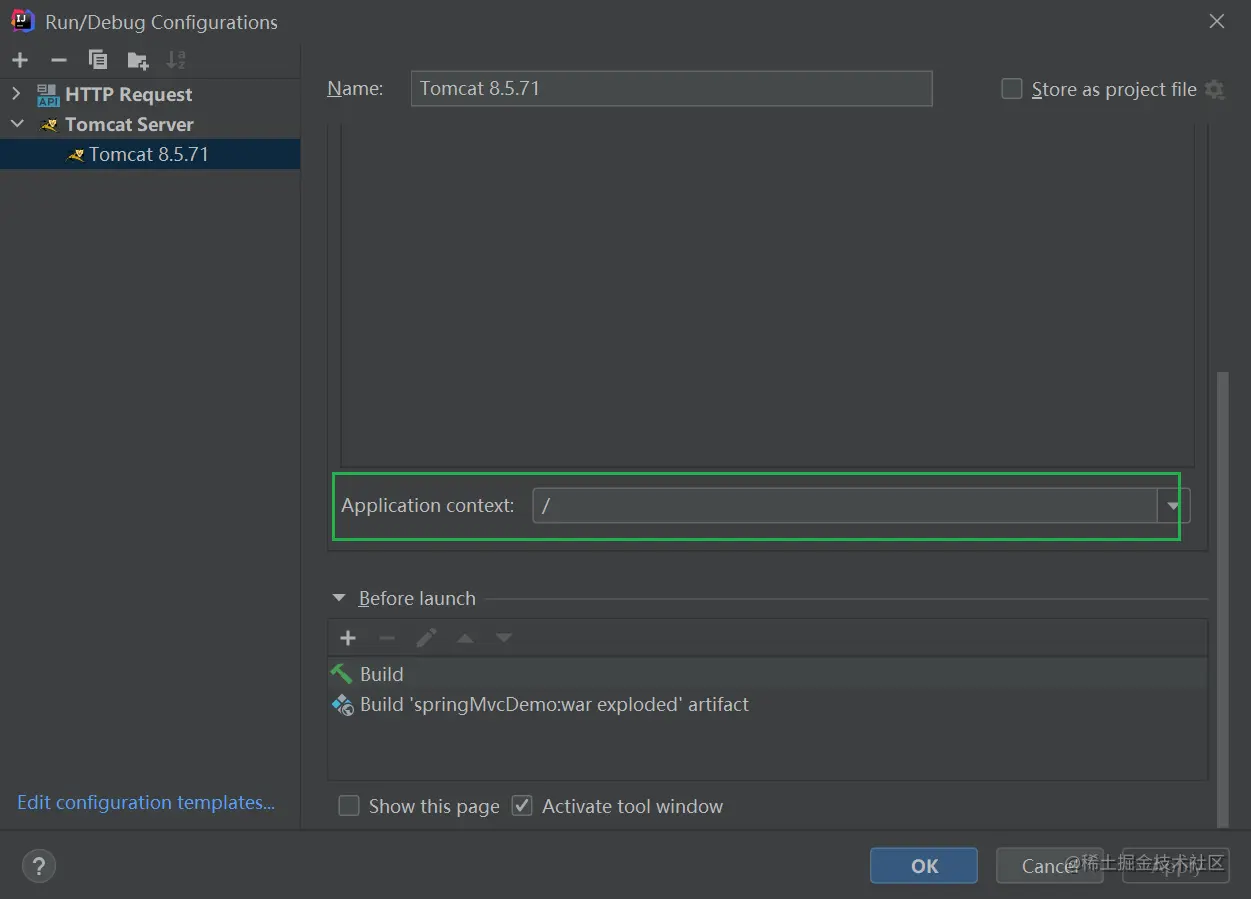Viewport: 1251px width, 899px height.
Task: Click into the Name field
Action: point(671,88)
